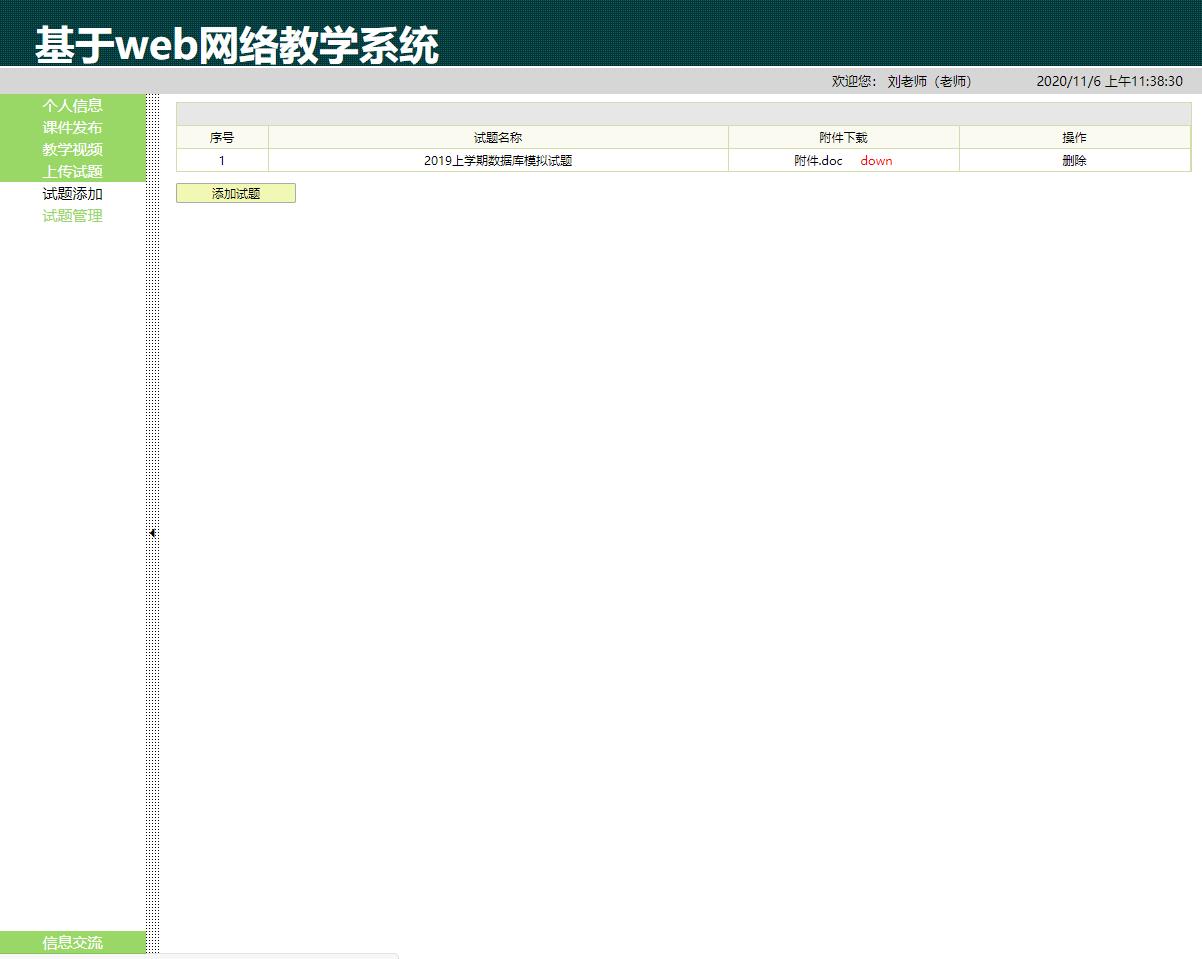Screen dimensions: 1202x959
Task: Open the 试题添加 submenu entry
Action: 71,194
